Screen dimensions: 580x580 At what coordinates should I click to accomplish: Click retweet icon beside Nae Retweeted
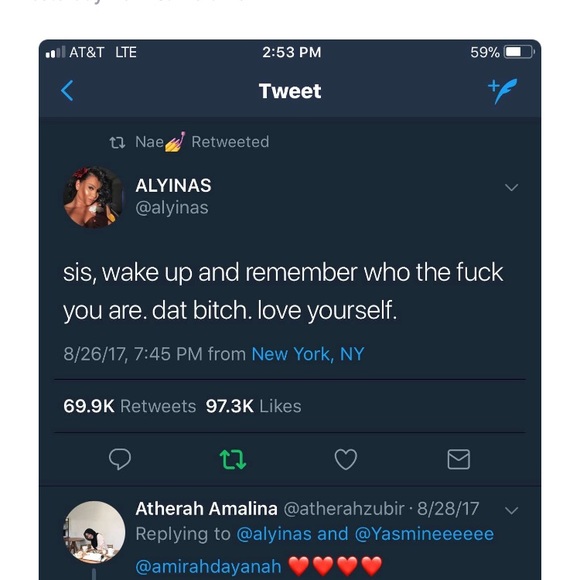click(x=117, y=142)
